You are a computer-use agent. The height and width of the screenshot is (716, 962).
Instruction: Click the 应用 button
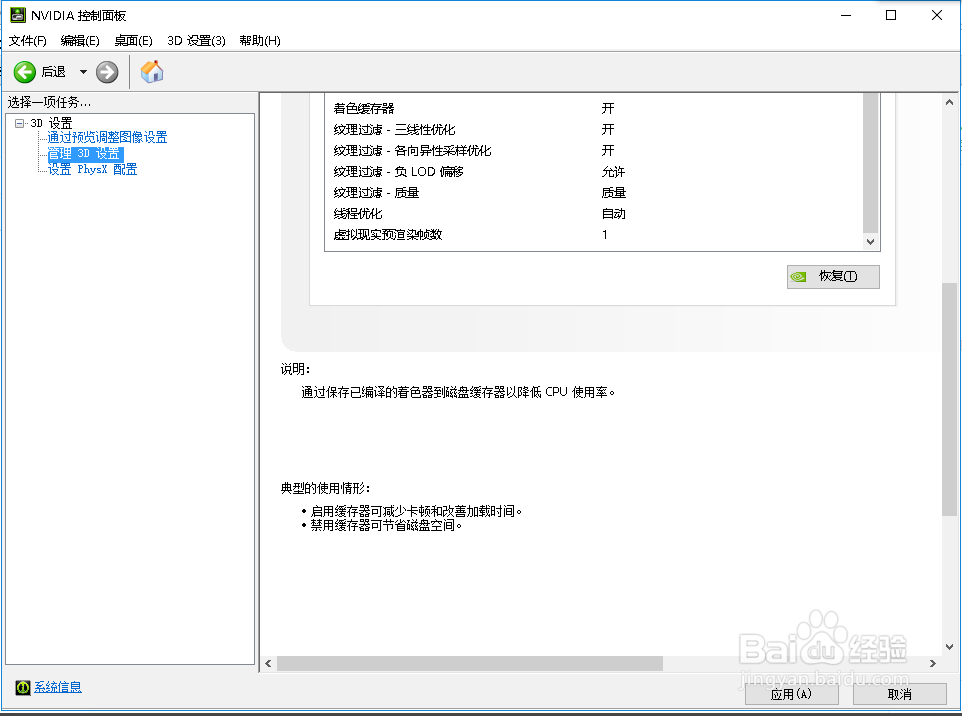(x=791, y=693)
